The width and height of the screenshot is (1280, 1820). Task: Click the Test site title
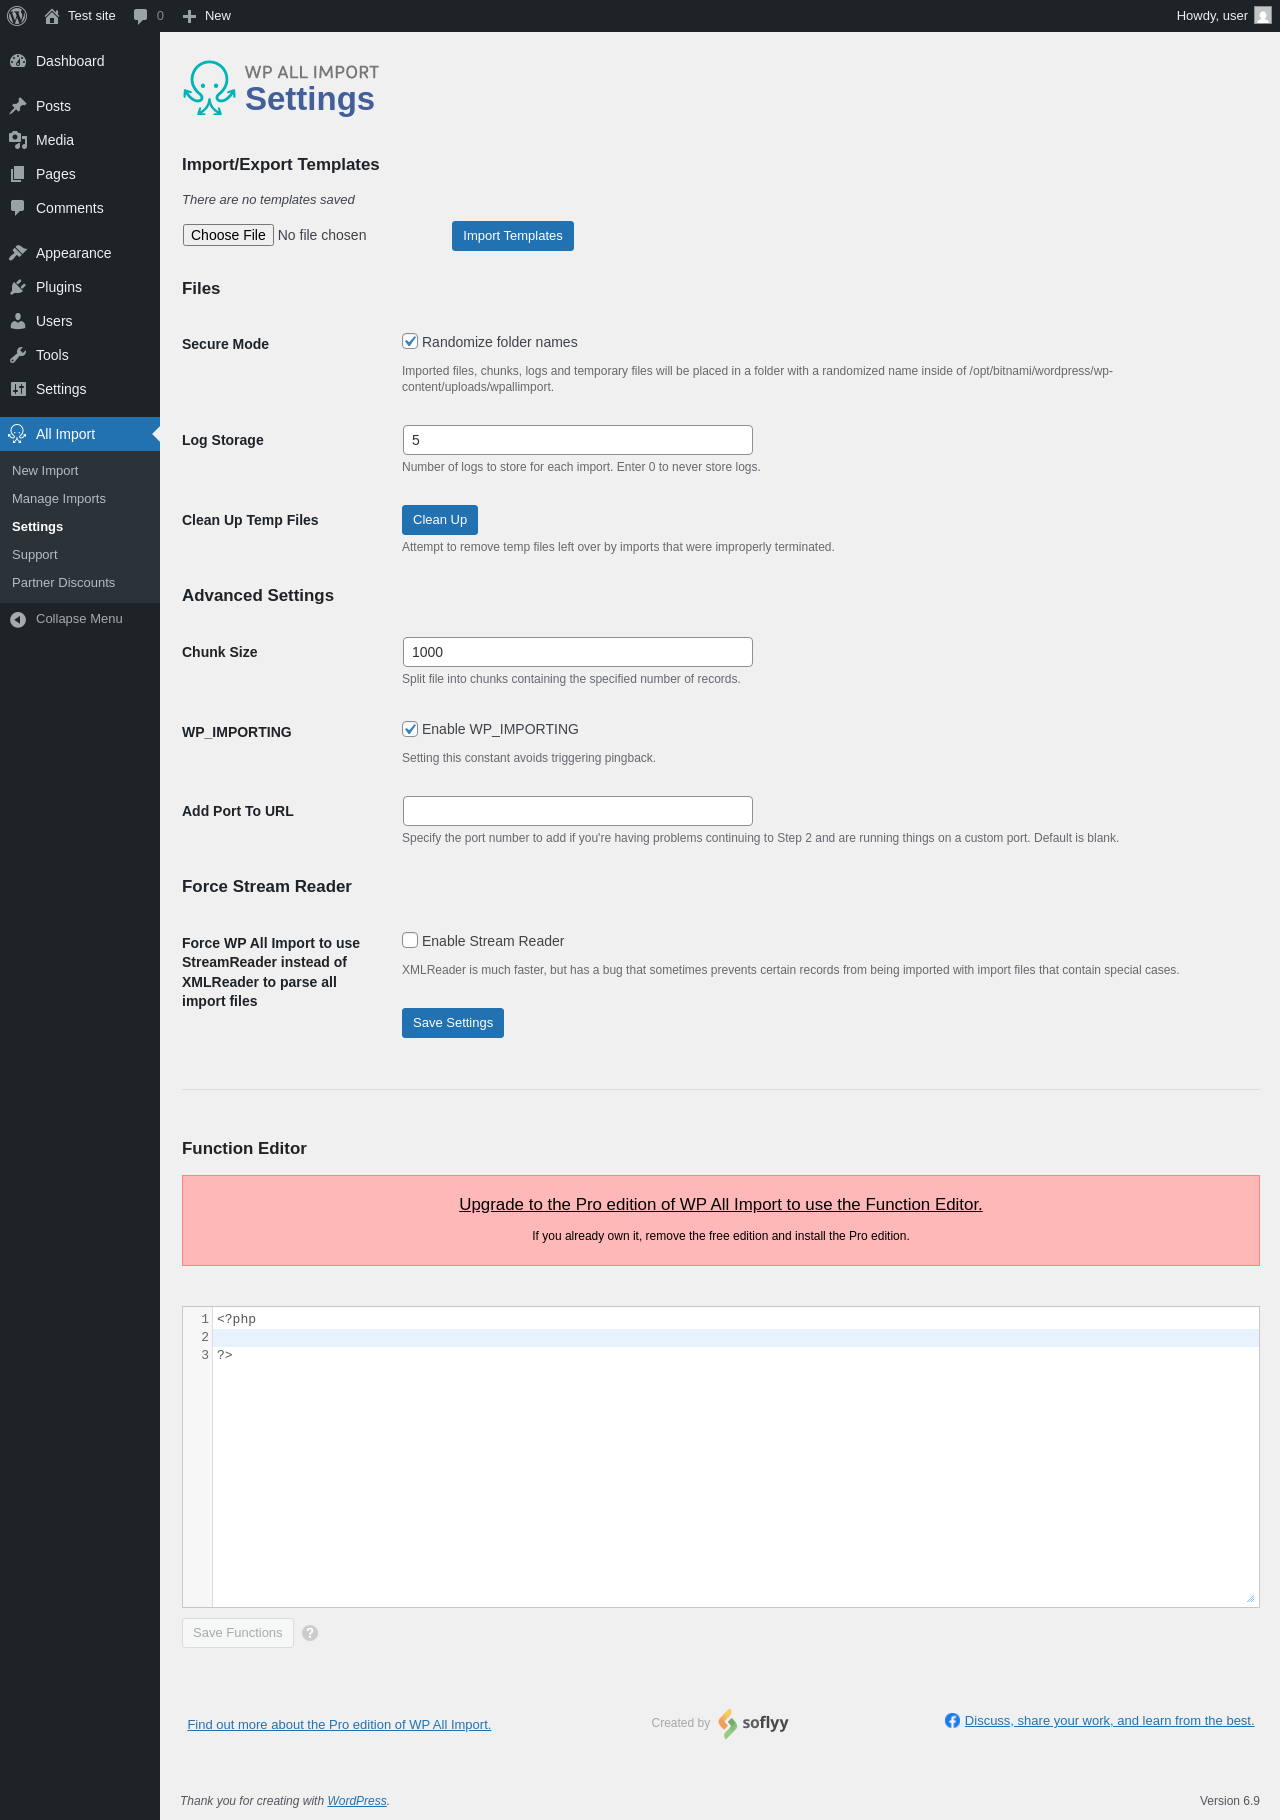pos(92,16)
